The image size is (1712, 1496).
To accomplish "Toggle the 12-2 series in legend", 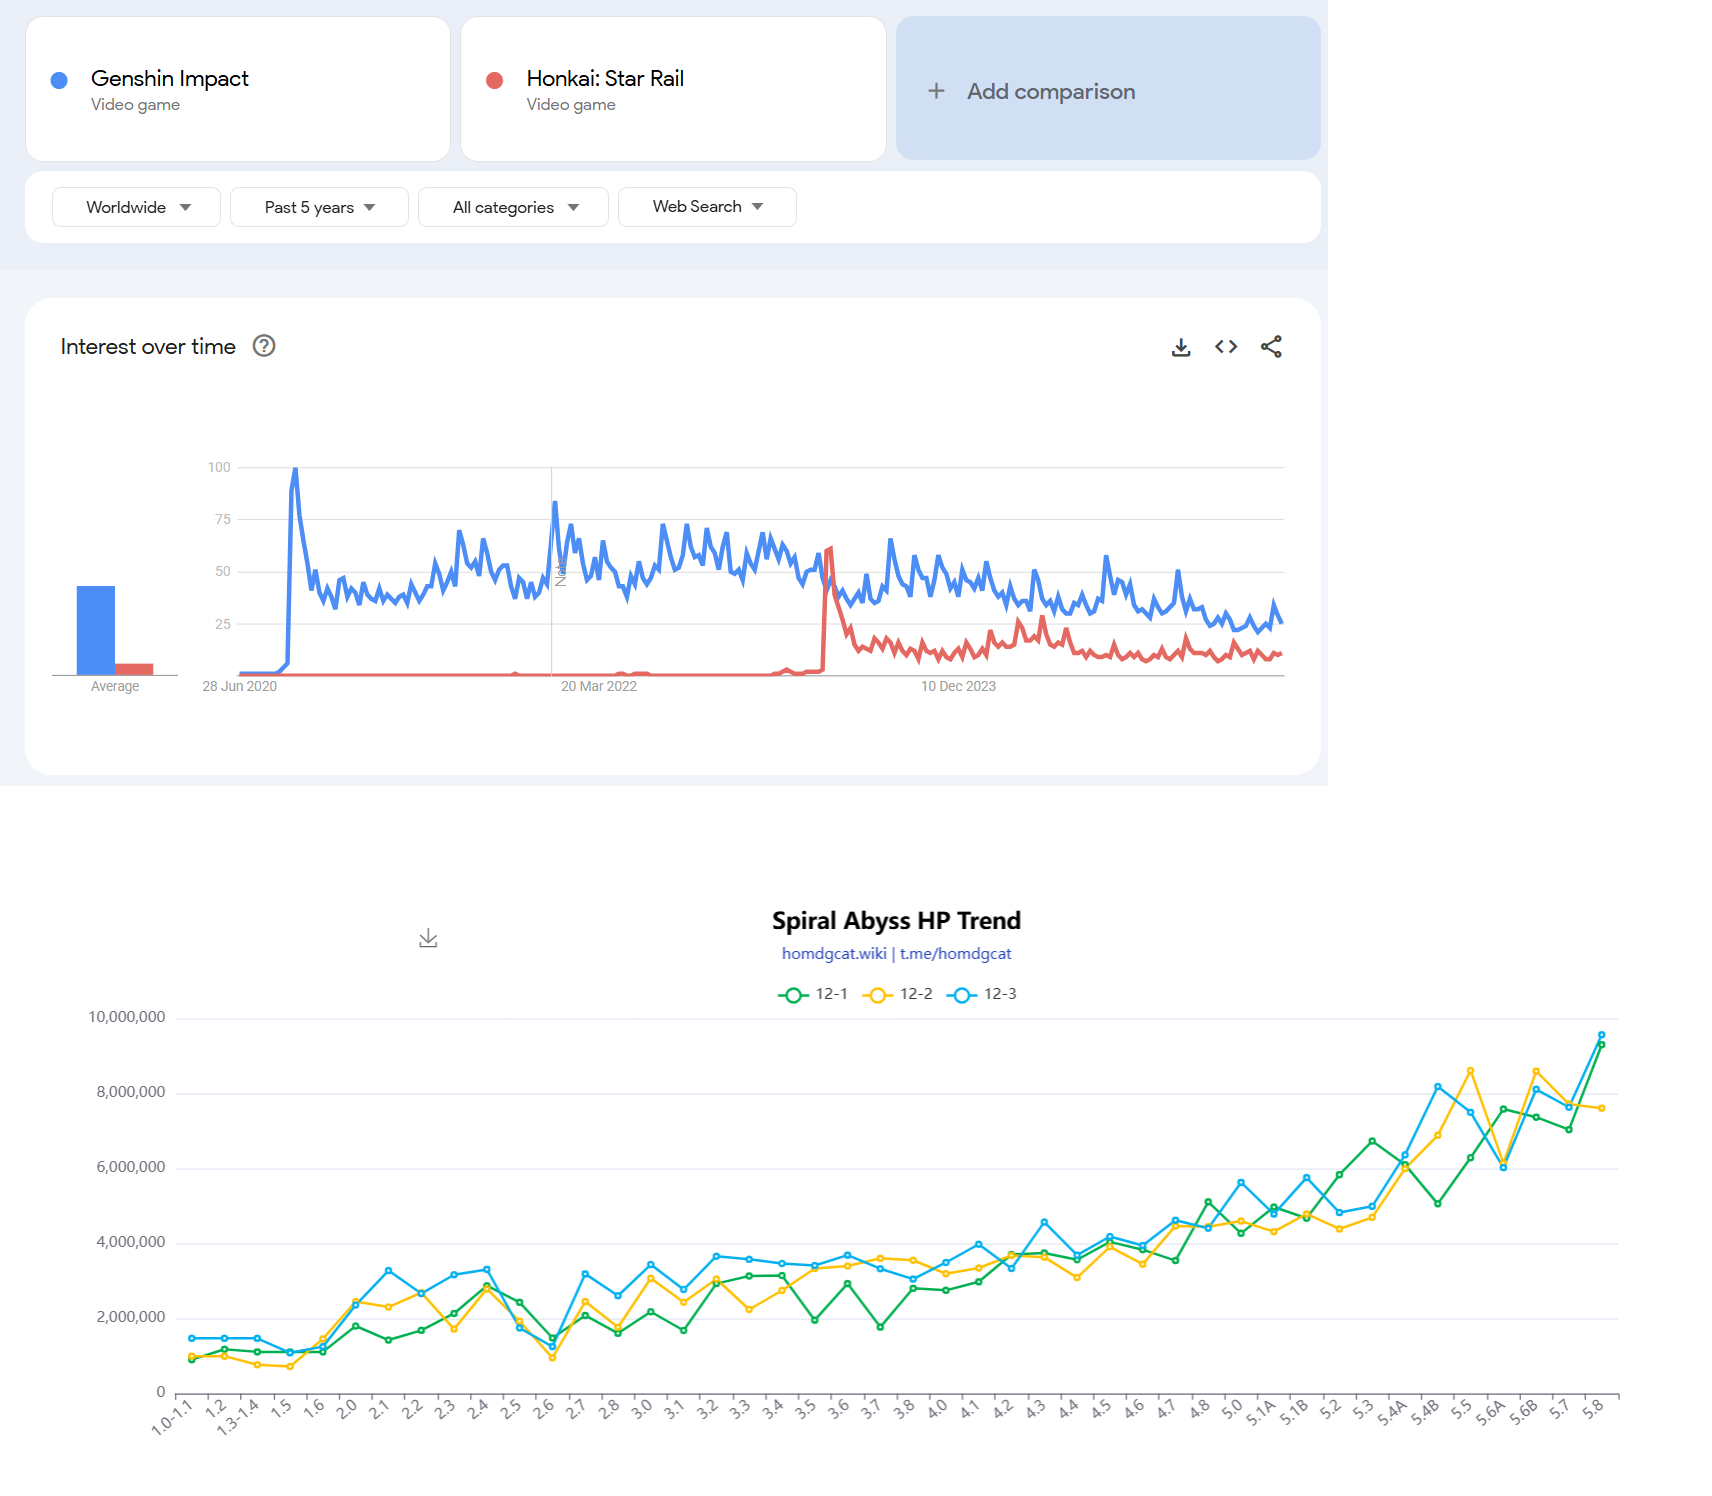I will [897, 994].
